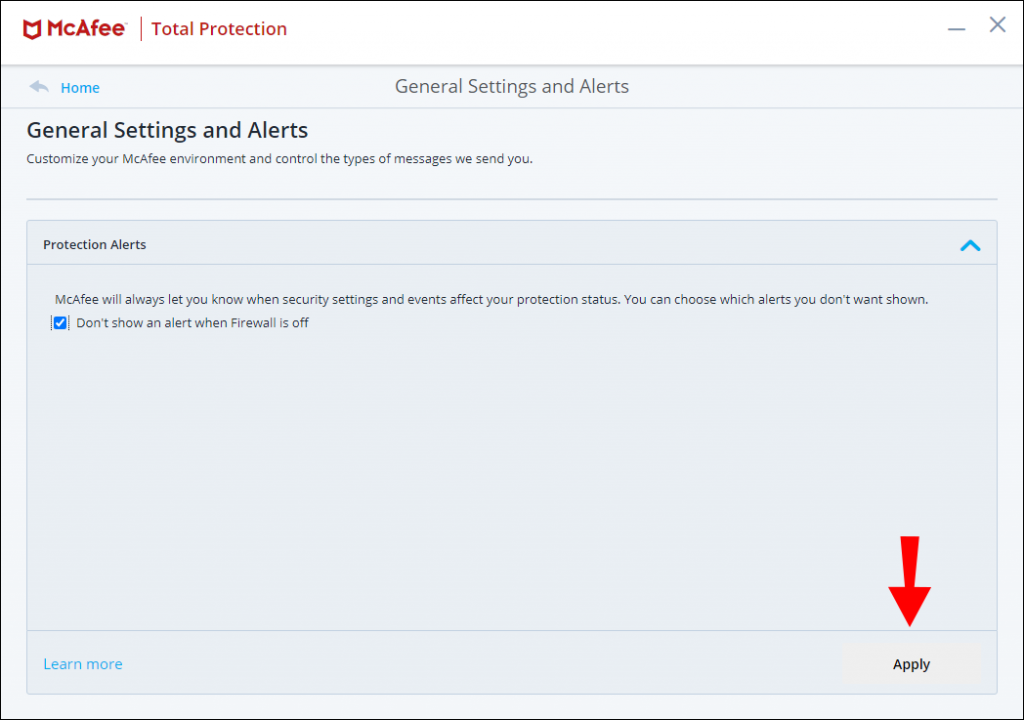Minimize the McAfee Total Protection window
This screenshot has height=720, width=1024.
pos(956,26)
